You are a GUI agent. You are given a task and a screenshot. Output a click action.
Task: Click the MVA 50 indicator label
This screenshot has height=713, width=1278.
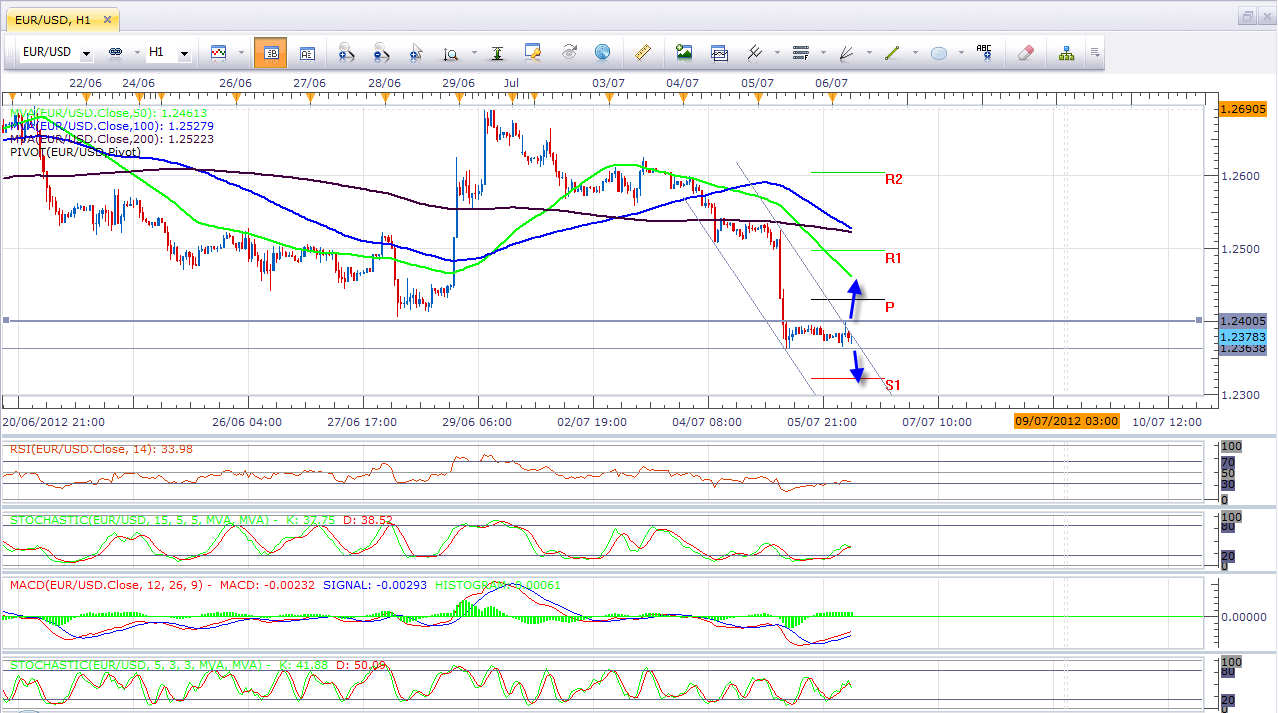click(x=109, y=114)
